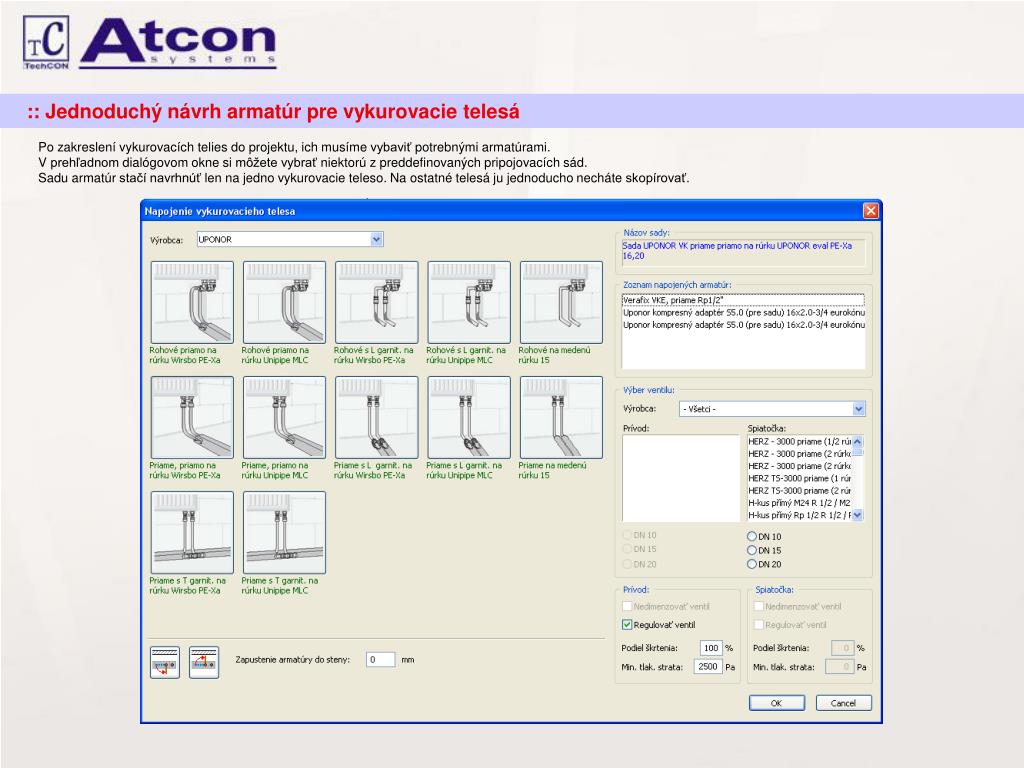The height and width of the screenshot is (768, 1024).
Task: Select 'Verafix VKE, priame Rp1/2"' in armature list
Action: [x=743, y=300]
